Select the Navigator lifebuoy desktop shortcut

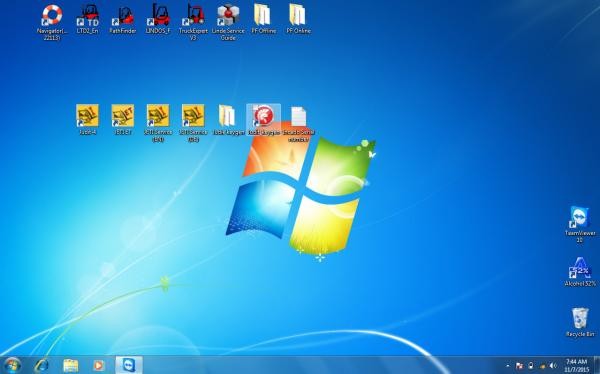click(52, 22)
